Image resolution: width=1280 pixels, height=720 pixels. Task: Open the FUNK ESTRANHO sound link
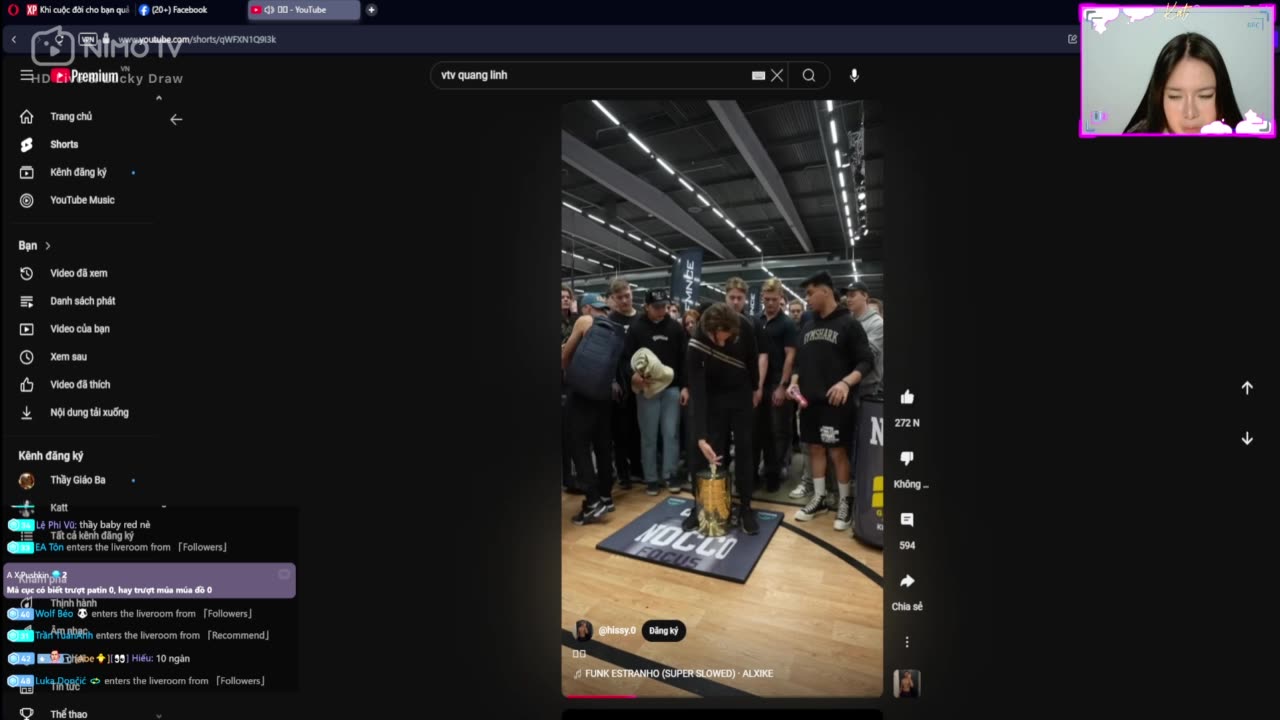[x=679, y=674]
